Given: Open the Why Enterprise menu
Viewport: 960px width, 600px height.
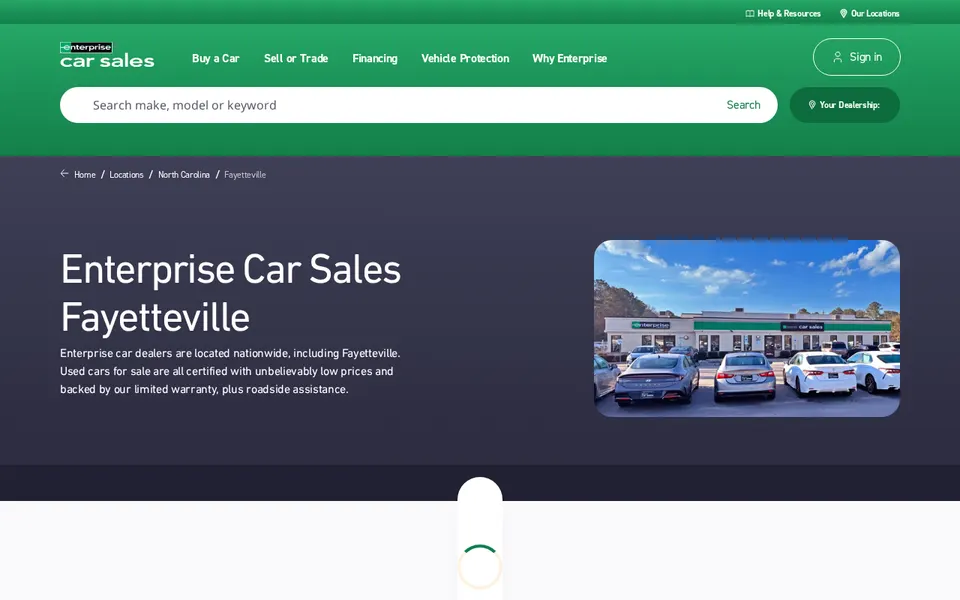Looking at the screenshot, I should [569, 58].
